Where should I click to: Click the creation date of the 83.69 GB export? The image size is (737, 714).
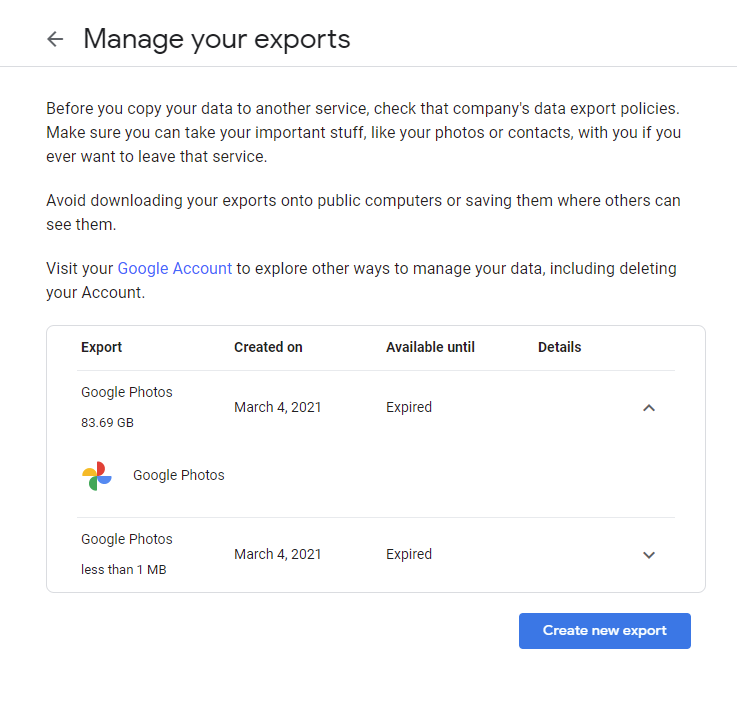278,408
